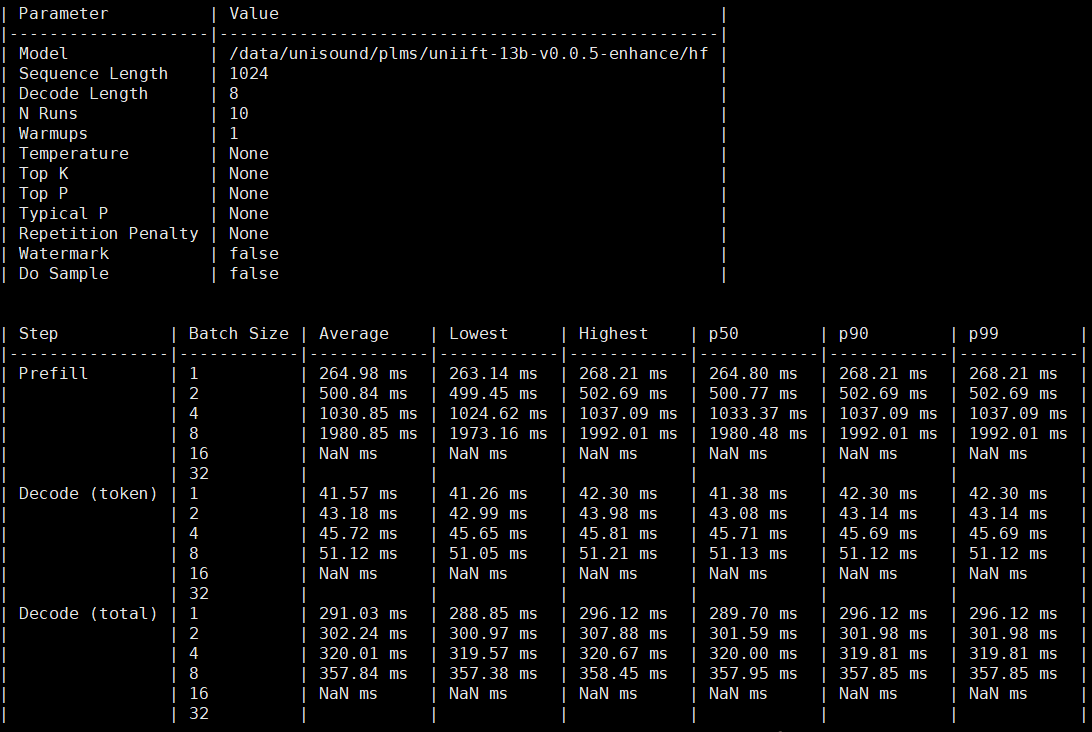Click the N Runs parameter label

[x=53, y=113]
